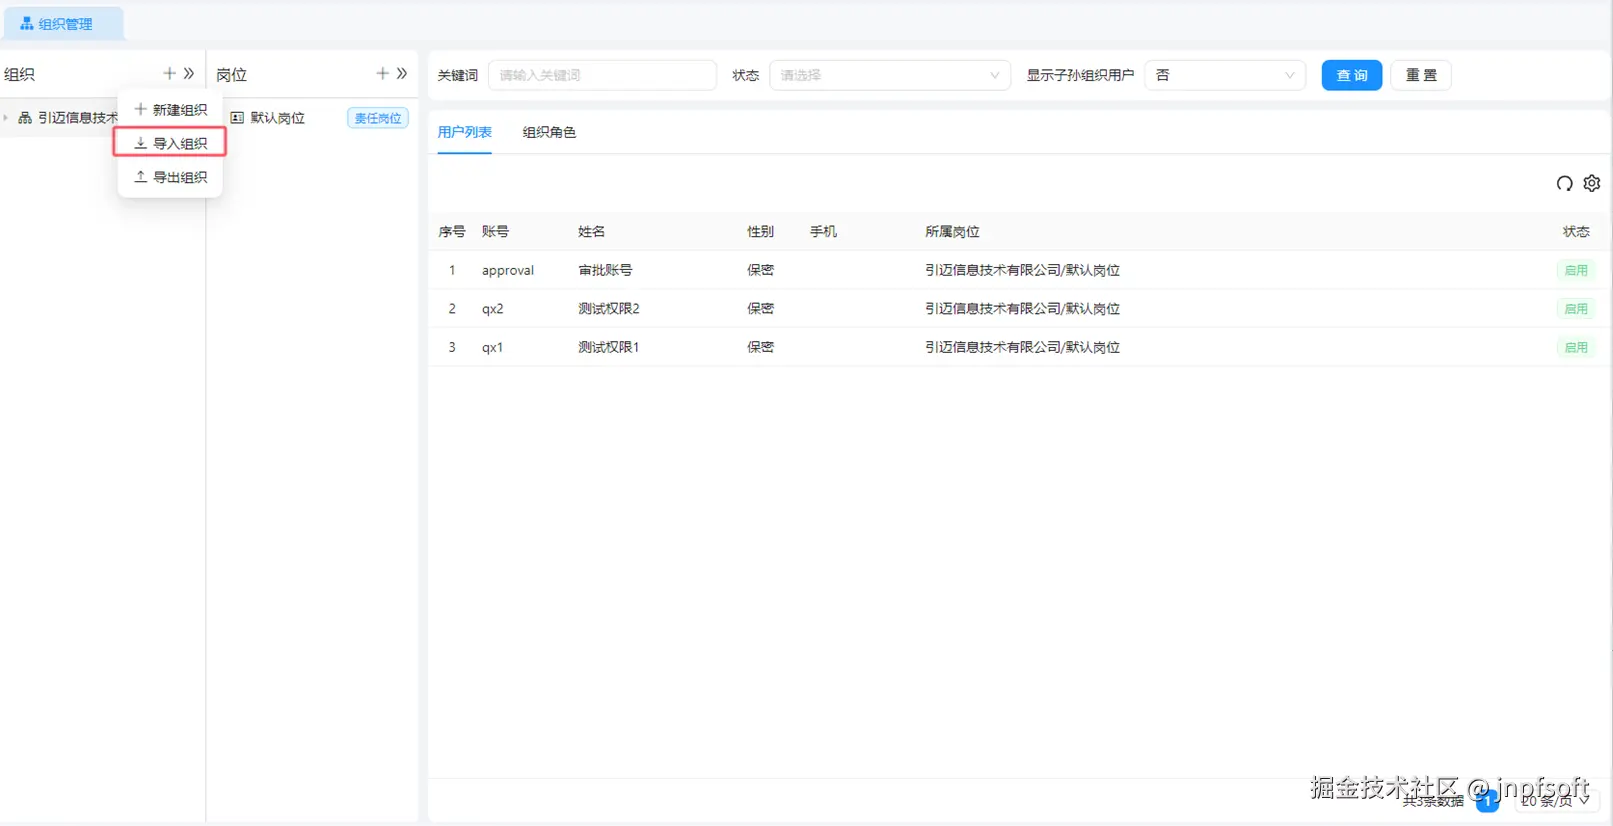Open the 状态 dropdown
Image resolution: width=1613 pixels, height=826 pixels.
point(889,75)
